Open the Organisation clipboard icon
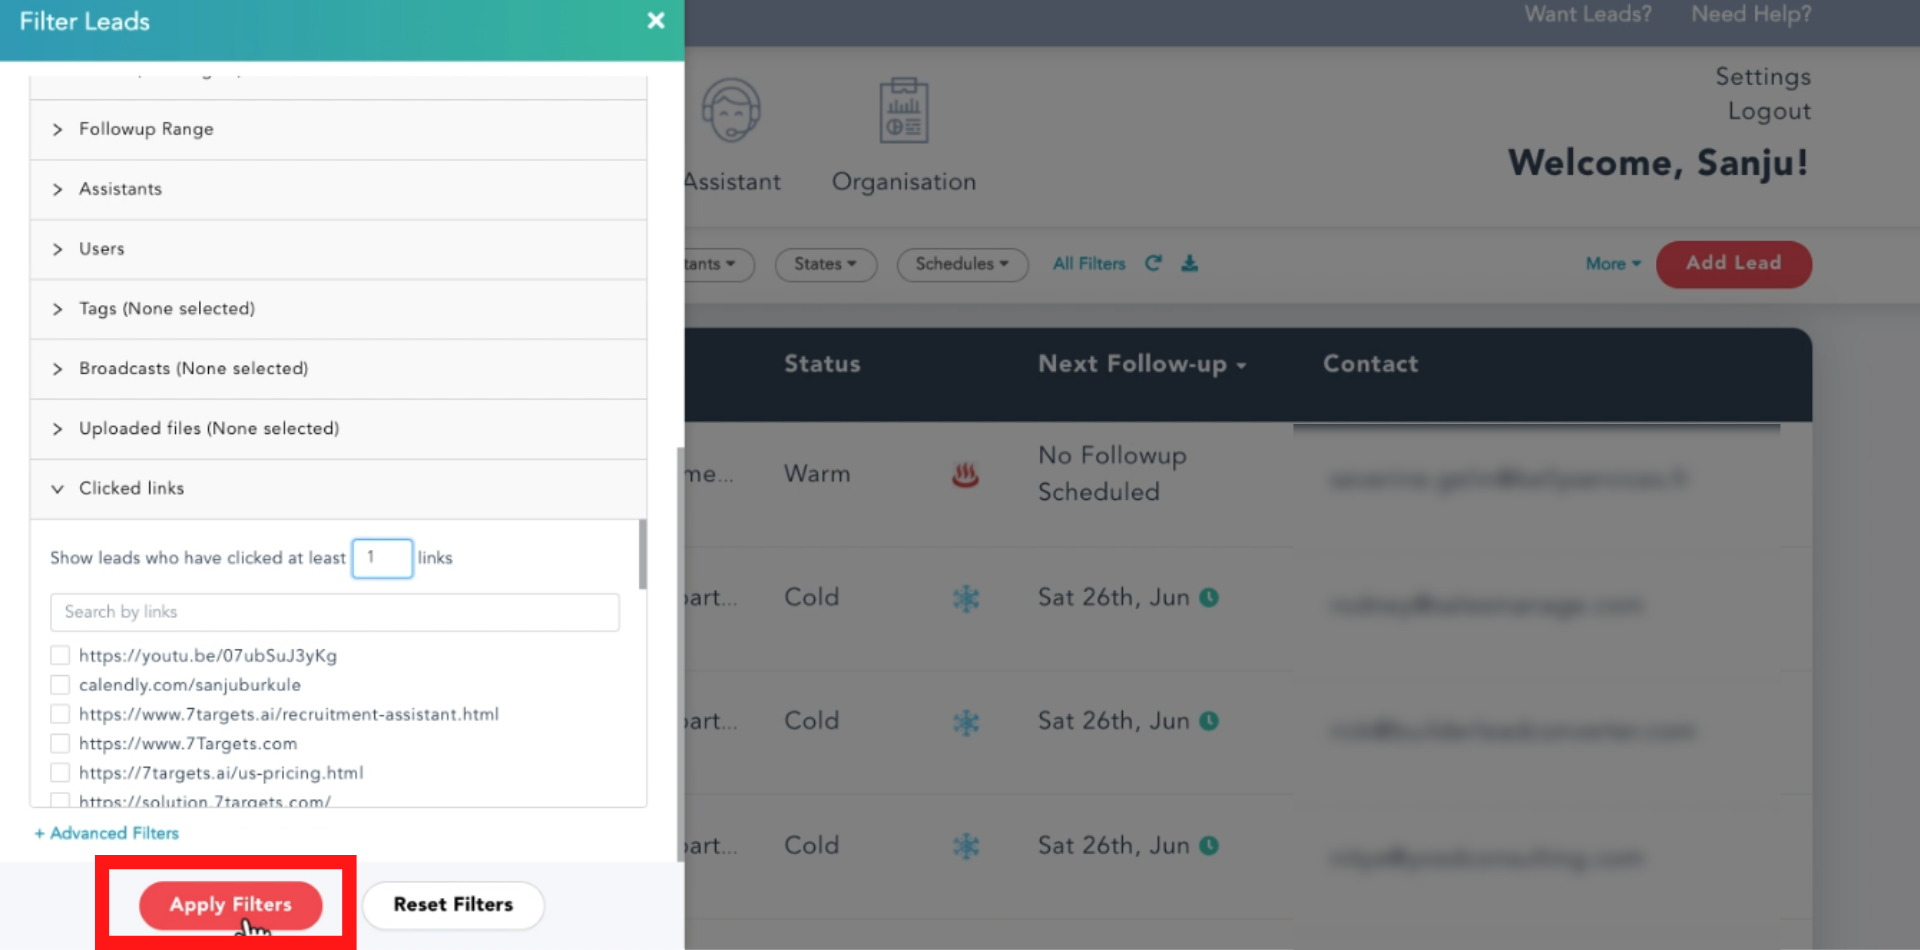Image resolution: width=1920 pixels, height=950 pixels. (x=903, y=111)
